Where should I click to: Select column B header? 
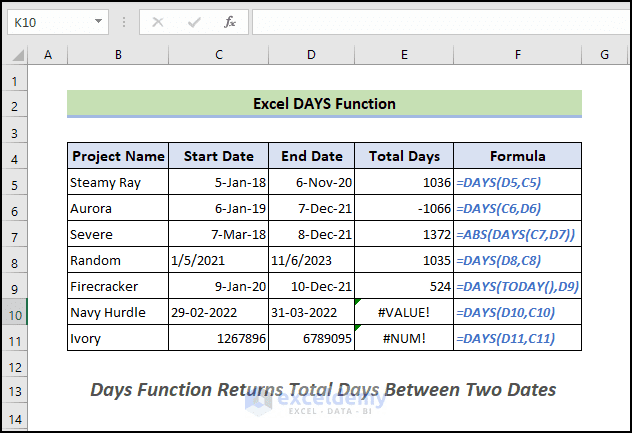118,55
